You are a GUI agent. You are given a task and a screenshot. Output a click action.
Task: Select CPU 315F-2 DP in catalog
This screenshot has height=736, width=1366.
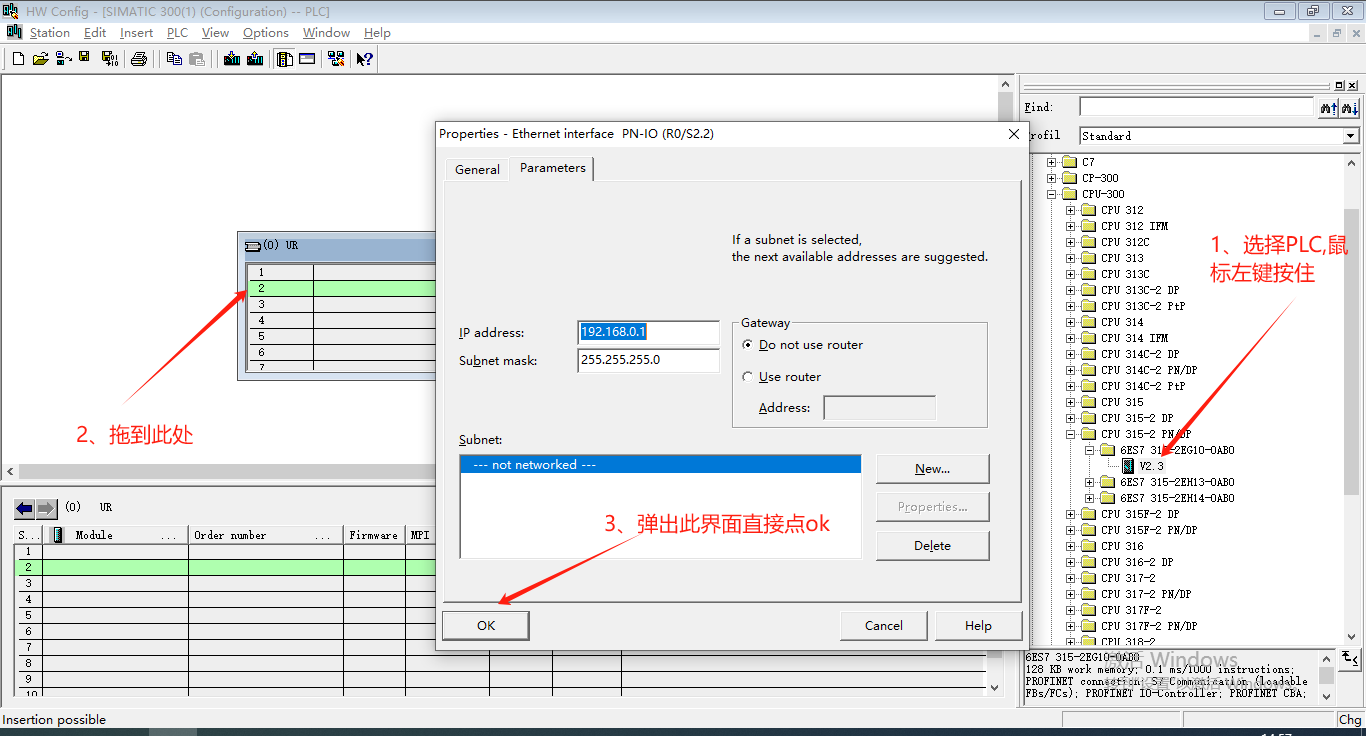[1139, 514]
